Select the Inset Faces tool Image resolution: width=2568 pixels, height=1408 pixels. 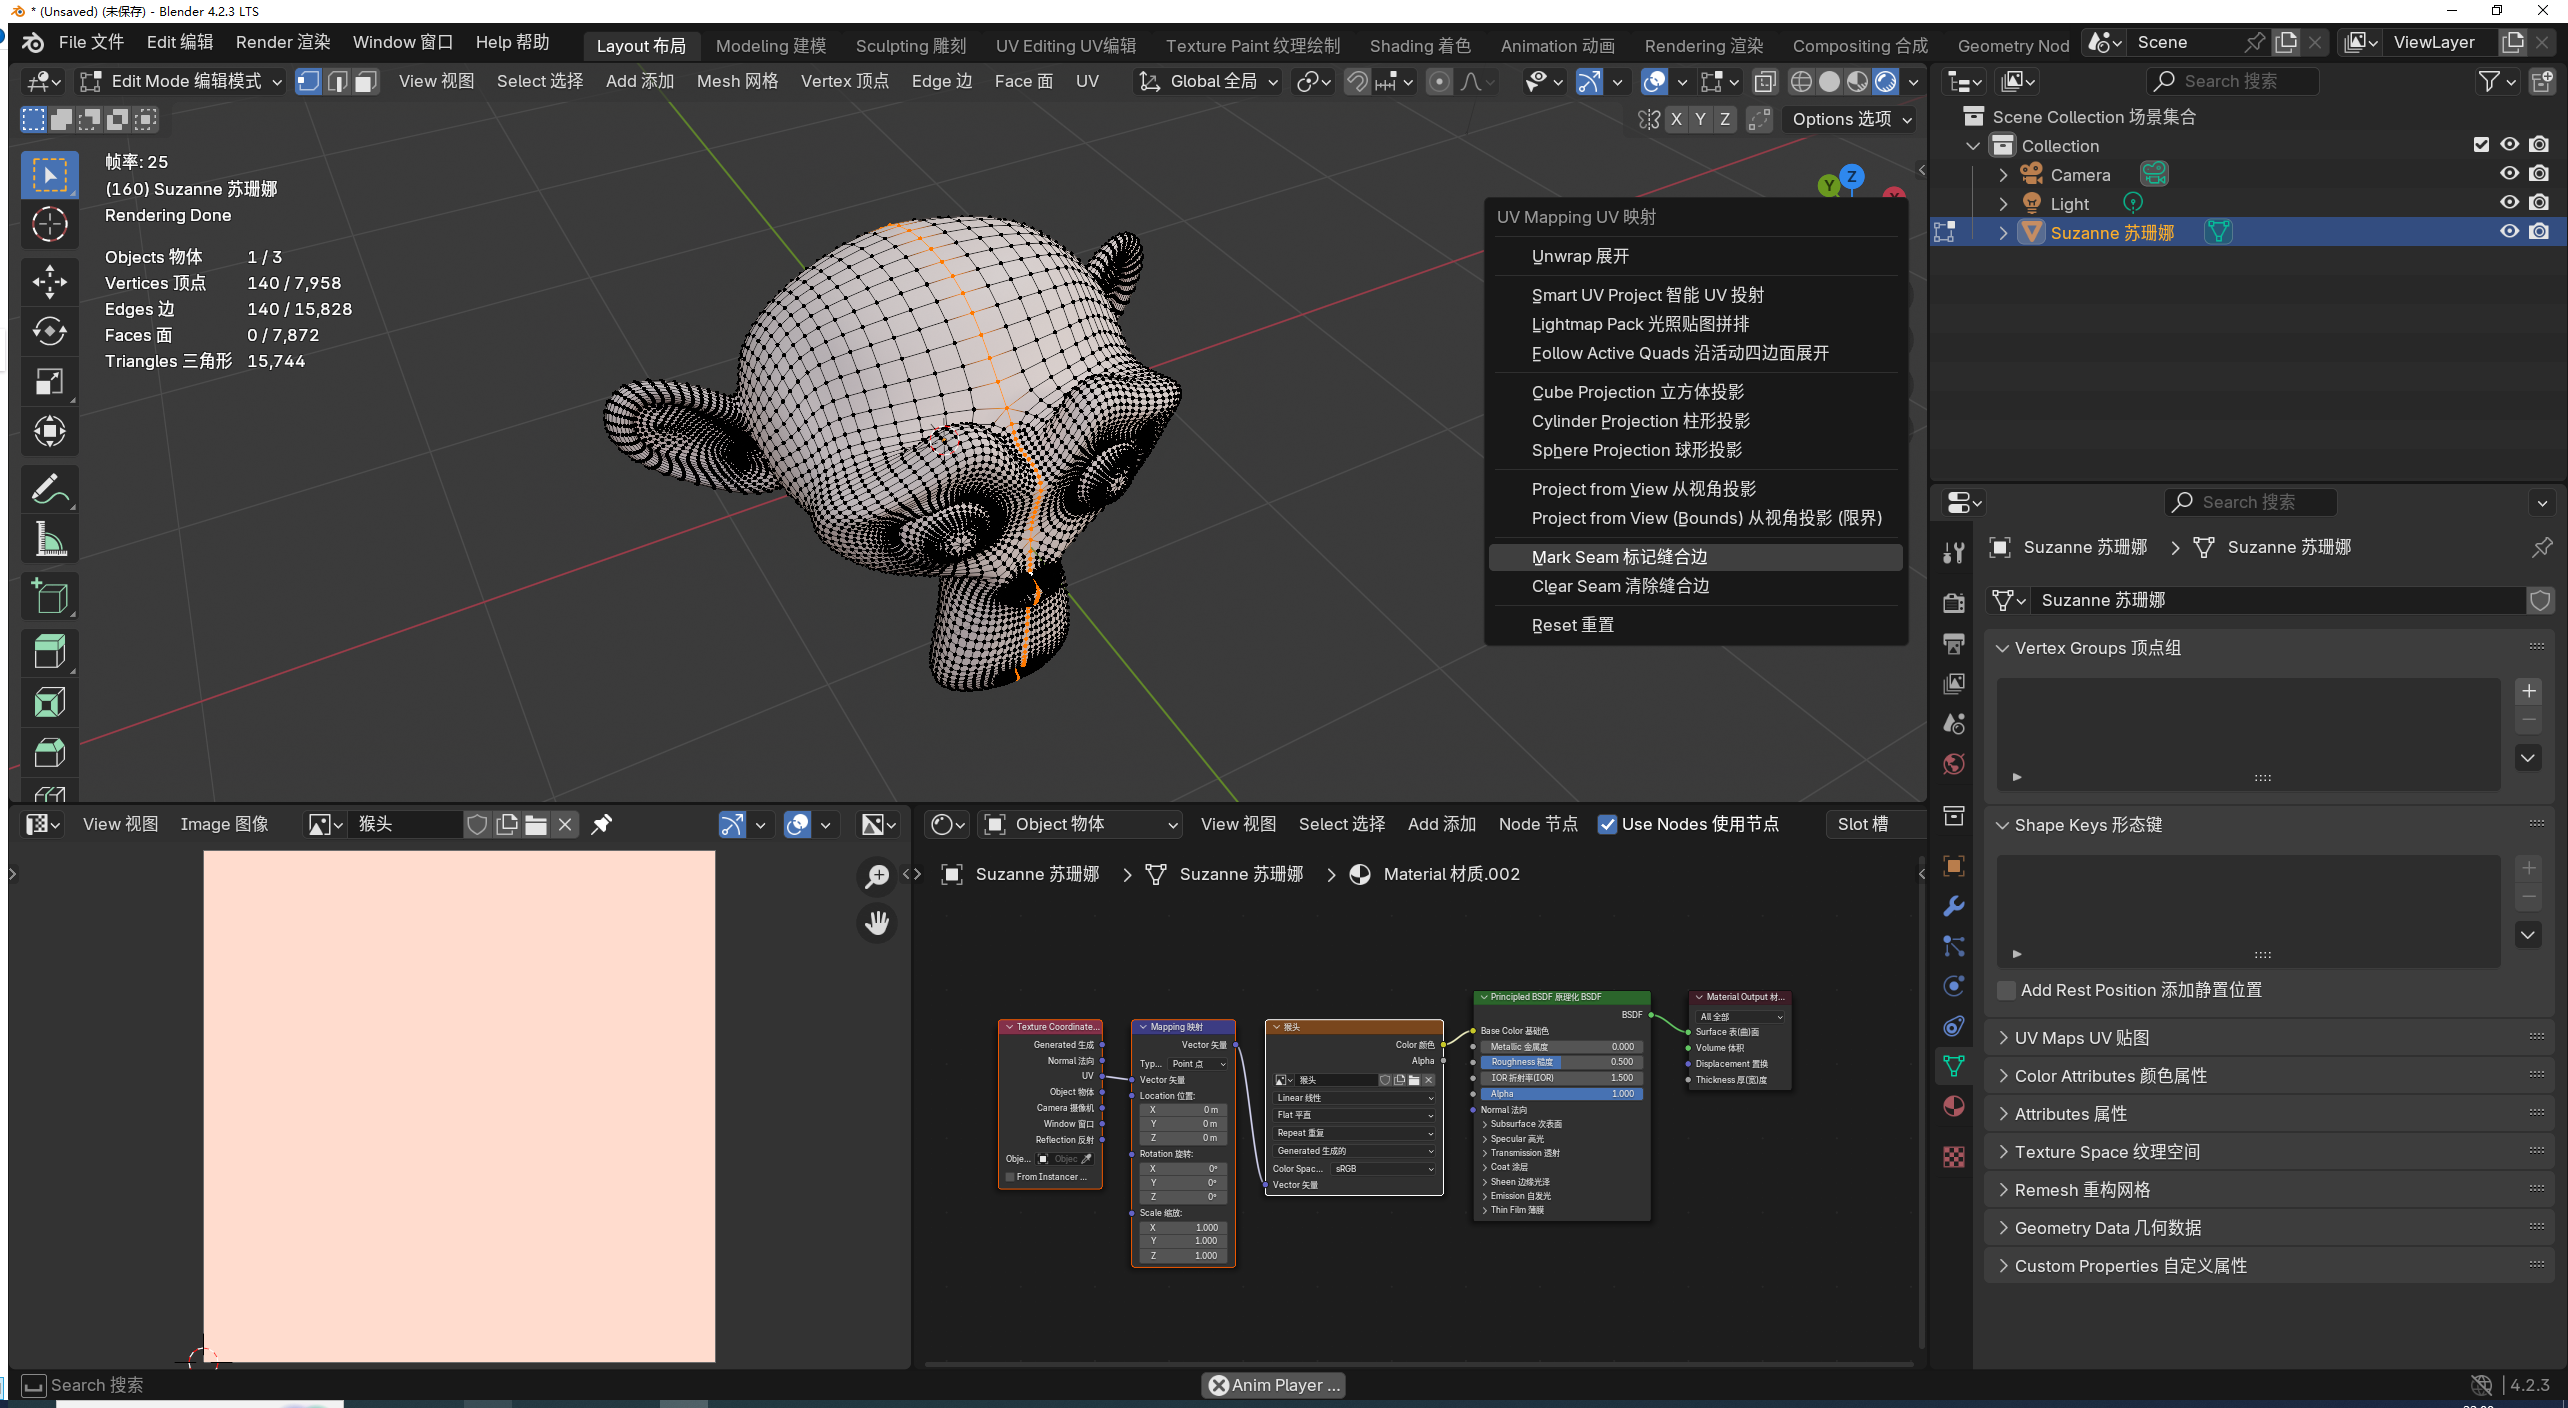tap(49, 702)
